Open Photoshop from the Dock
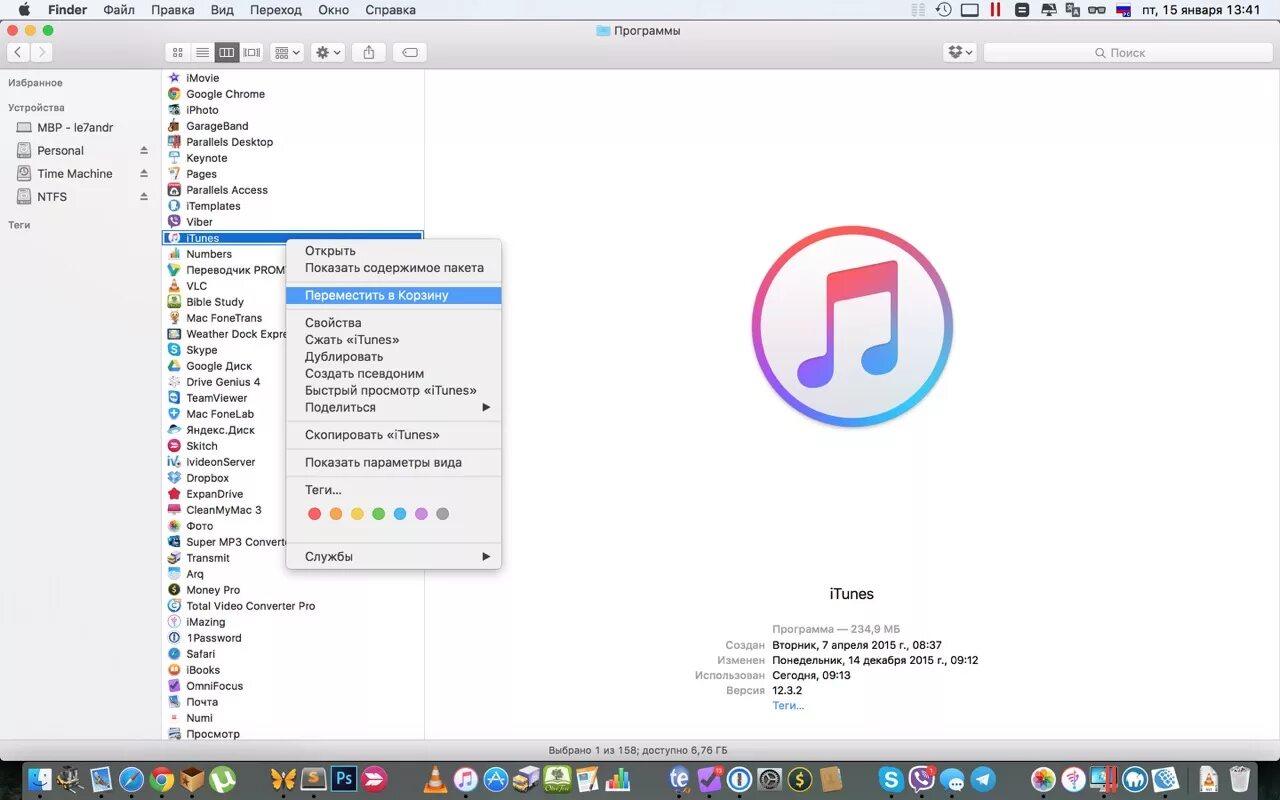1280x800 pixels. tap(344, 779)
